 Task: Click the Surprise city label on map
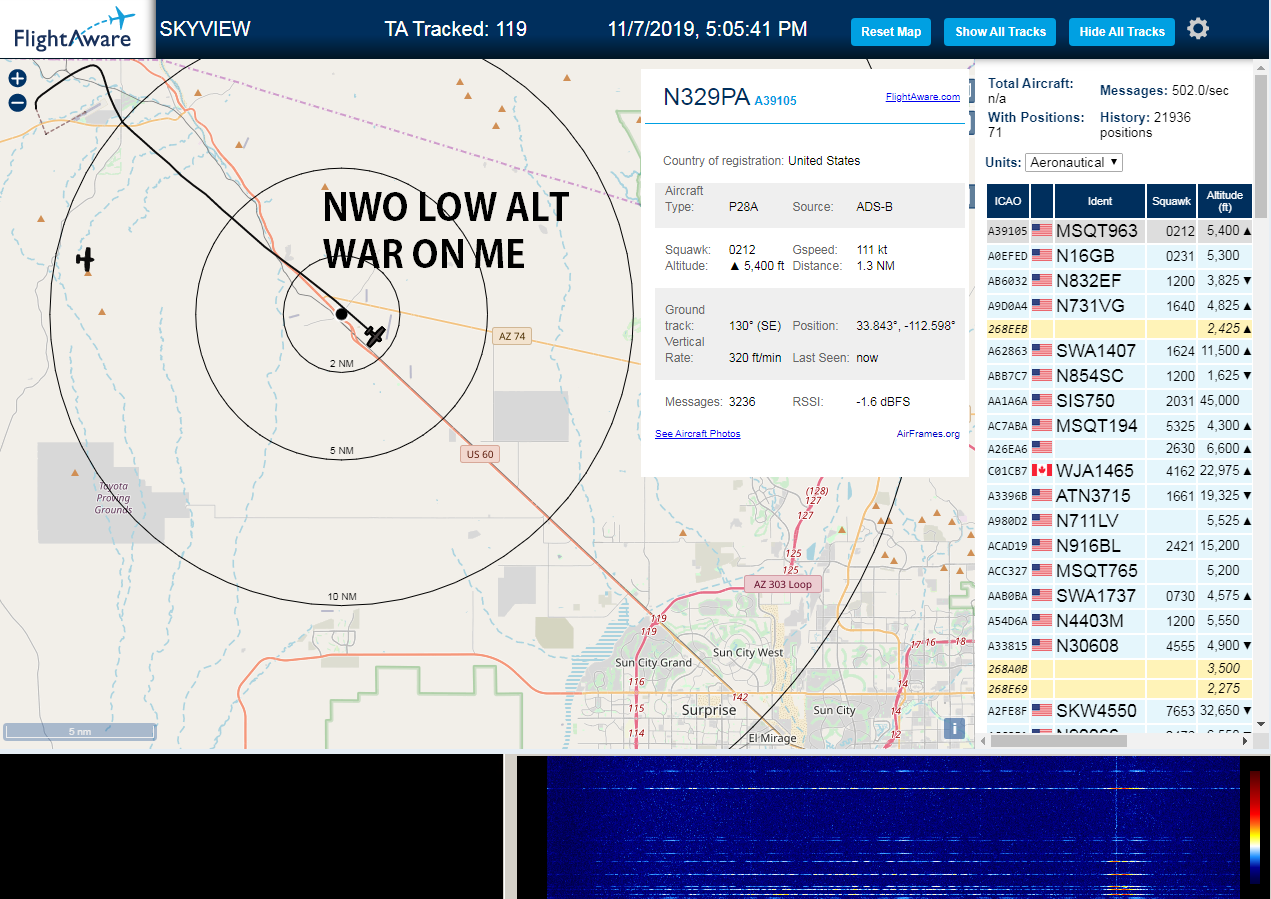click(709, 710)
